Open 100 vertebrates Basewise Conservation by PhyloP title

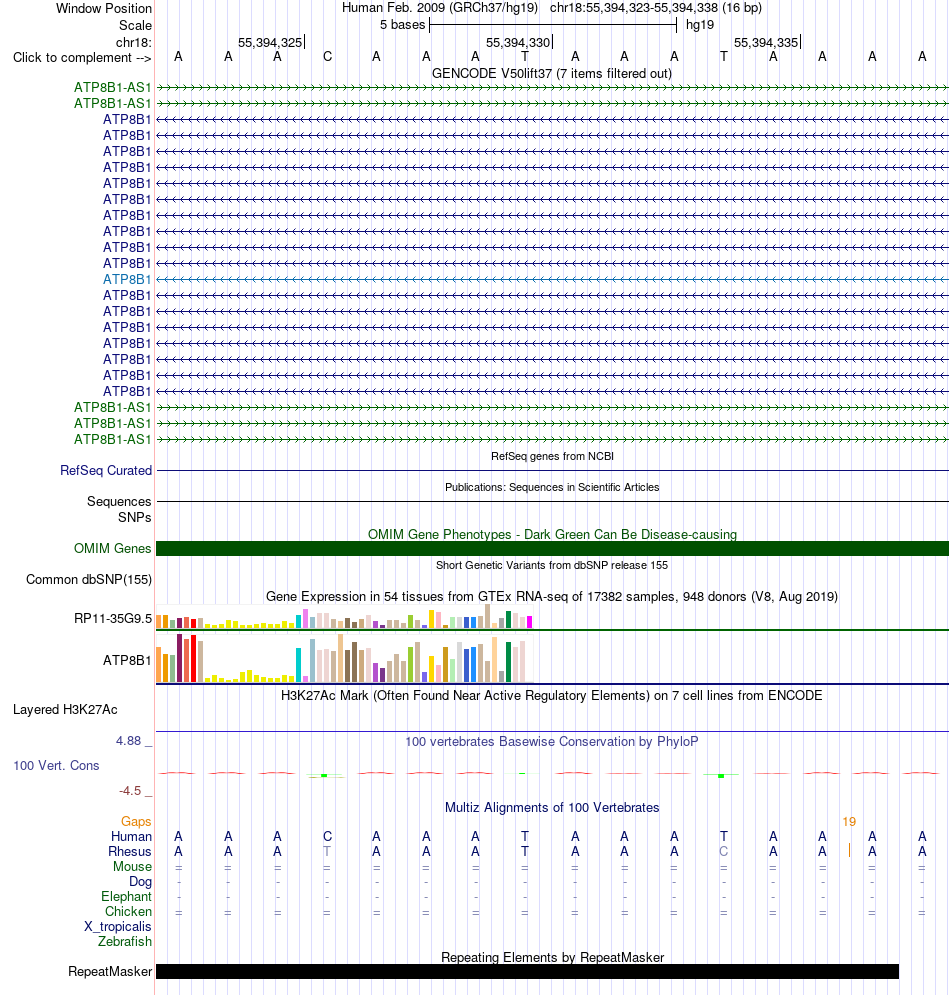[551, 741]
